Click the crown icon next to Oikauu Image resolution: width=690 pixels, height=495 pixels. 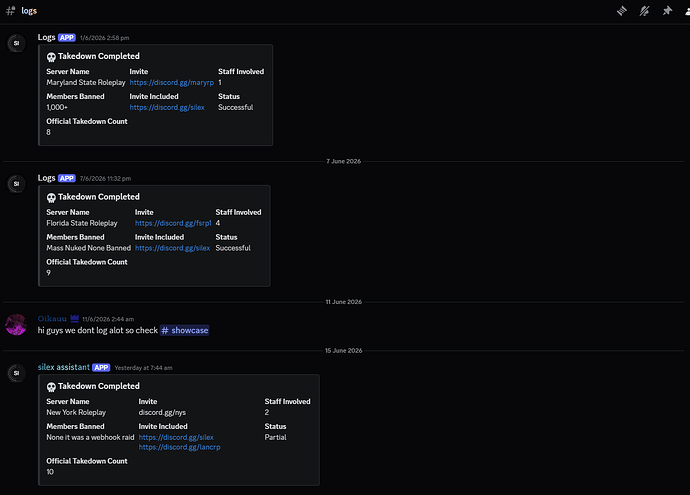(74, 318)
